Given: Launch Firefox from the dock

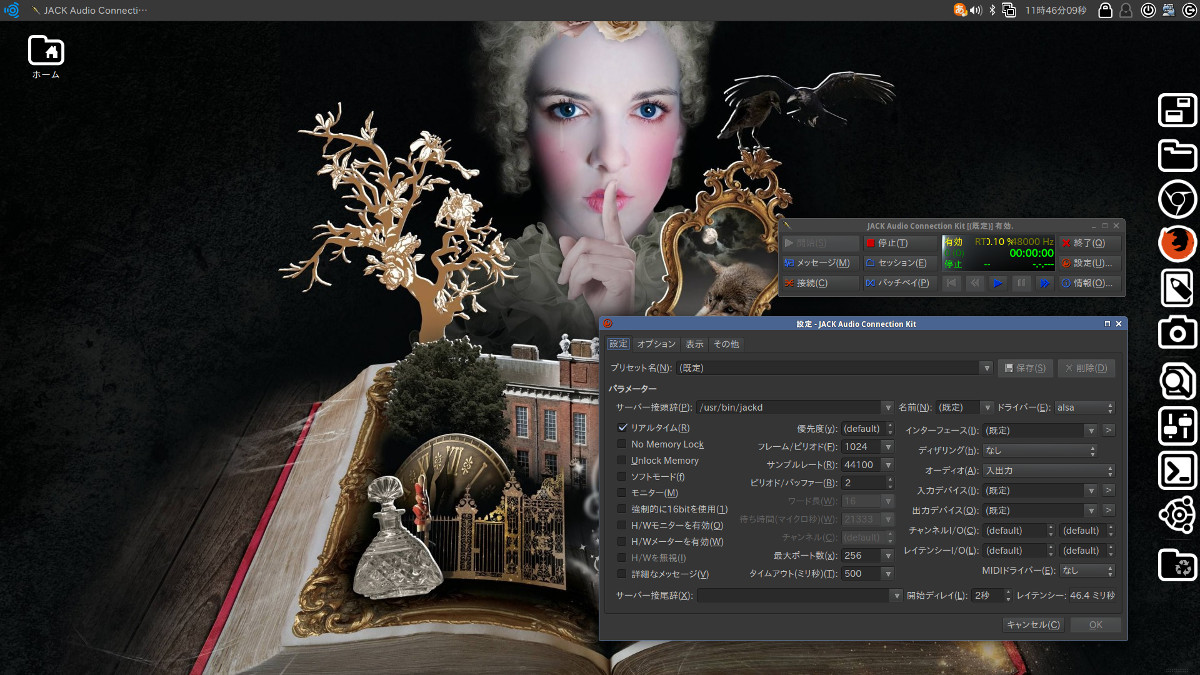Looking at the screenshot, I should [1178, 243].
